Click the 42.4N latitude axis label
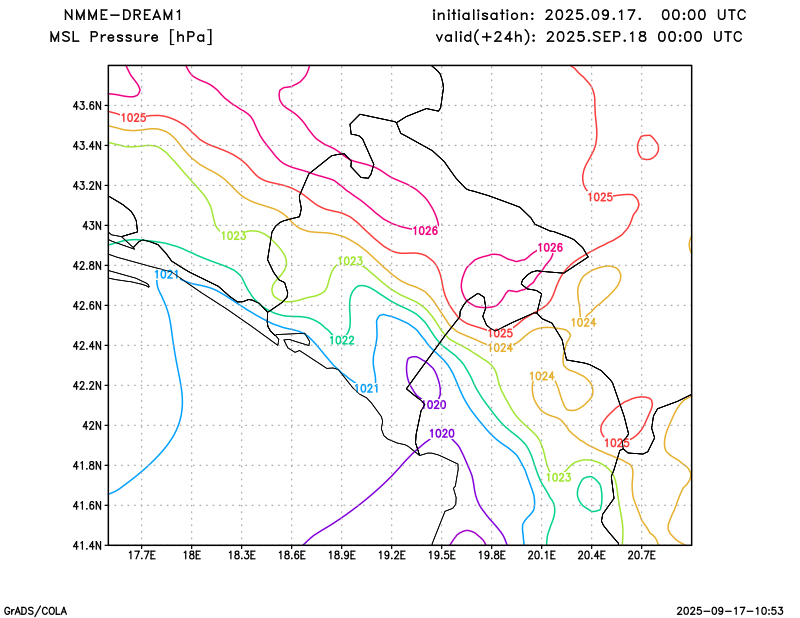Screen dimensions: 800x618 point(87,345)
